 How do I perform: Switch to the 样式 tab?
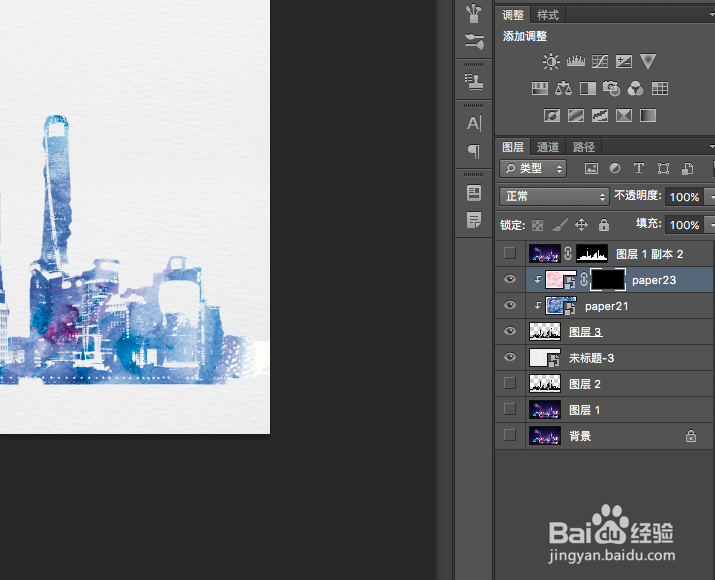click(x=548, y=15)
